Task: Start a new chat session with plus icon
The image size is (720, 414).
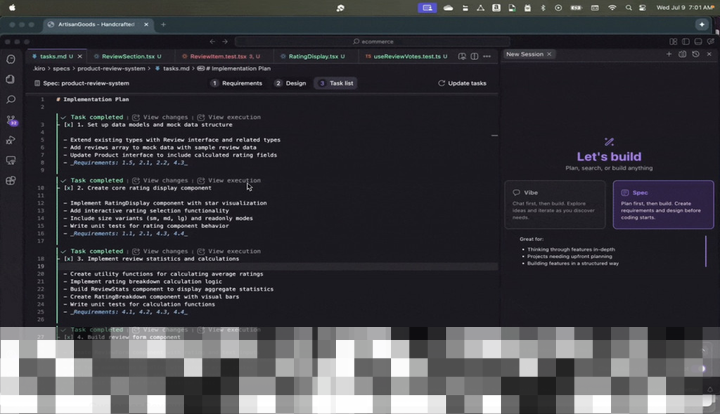Action: 669,54
